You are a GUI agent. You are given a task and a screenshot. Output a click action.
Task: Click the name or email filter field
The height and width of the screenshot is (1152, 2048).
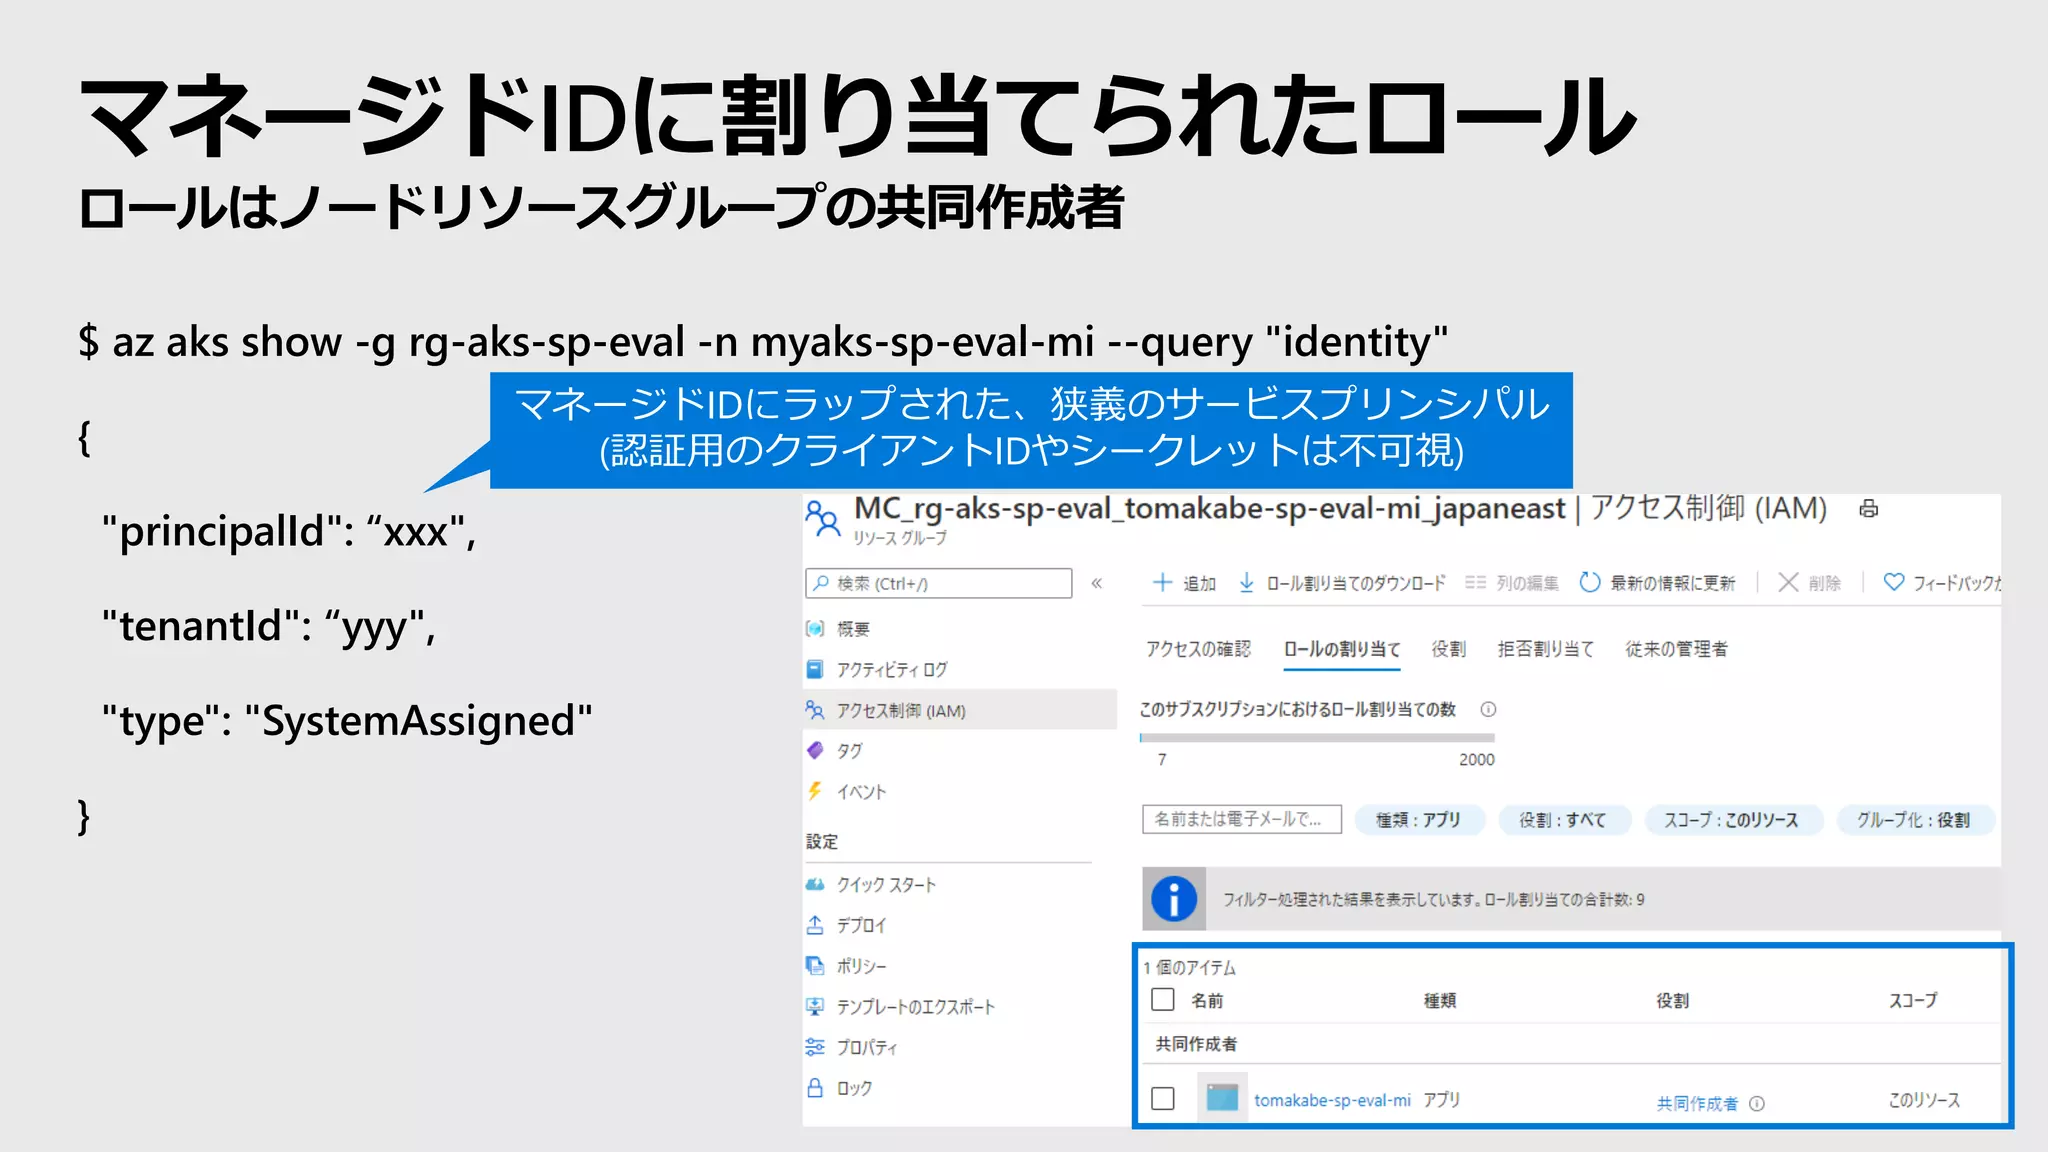pos(1242,819)
